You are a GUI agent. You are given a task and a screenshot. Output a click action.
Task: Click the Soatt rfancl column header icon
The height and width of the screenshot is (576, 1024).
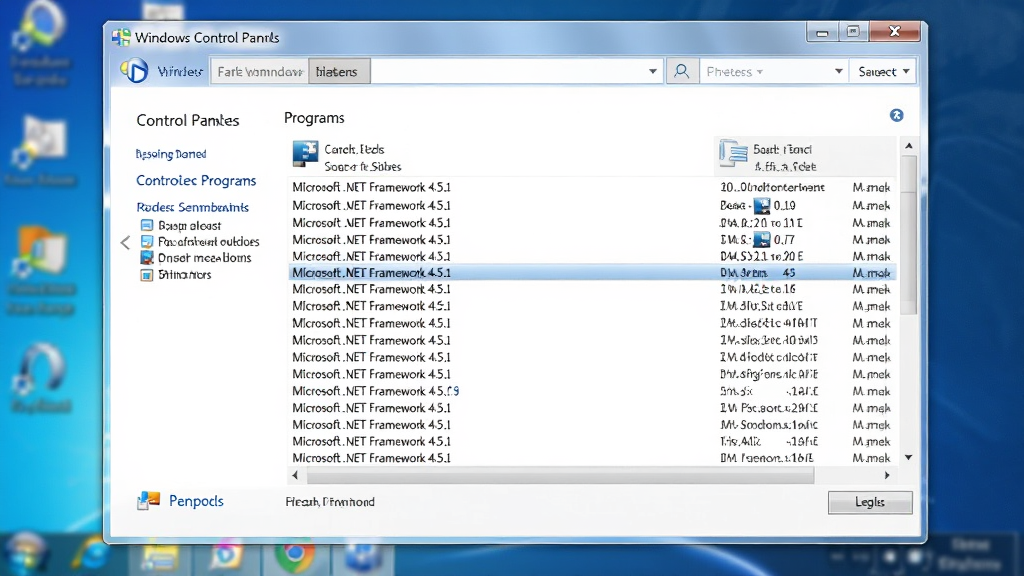point(733,154)
